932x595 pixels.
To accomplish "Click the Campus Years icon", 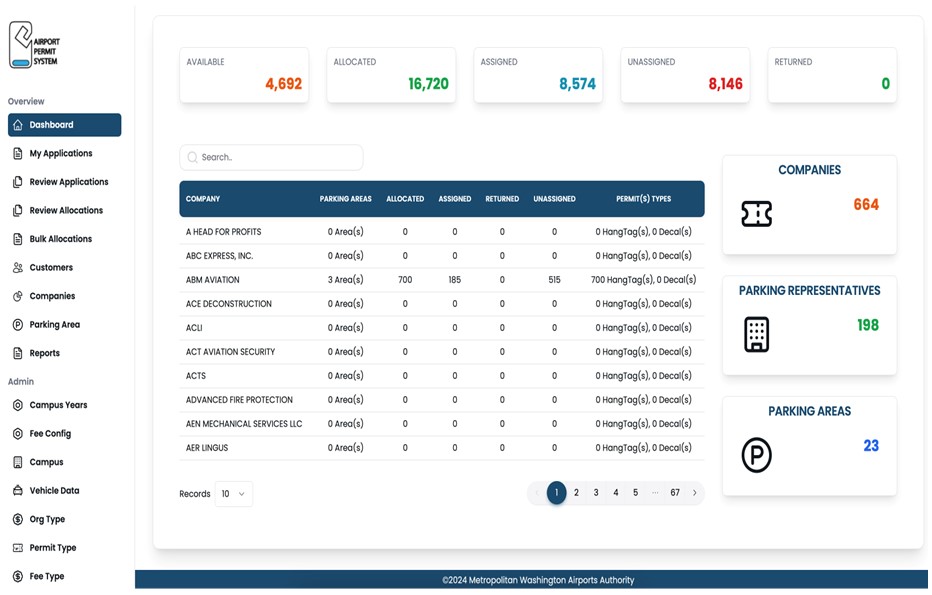I will tap(18, 405).
